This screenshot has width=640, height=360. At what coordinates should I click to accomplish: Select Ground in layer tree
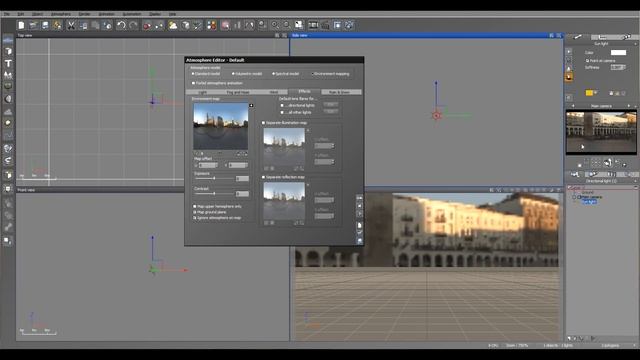[x=587, y=192]
